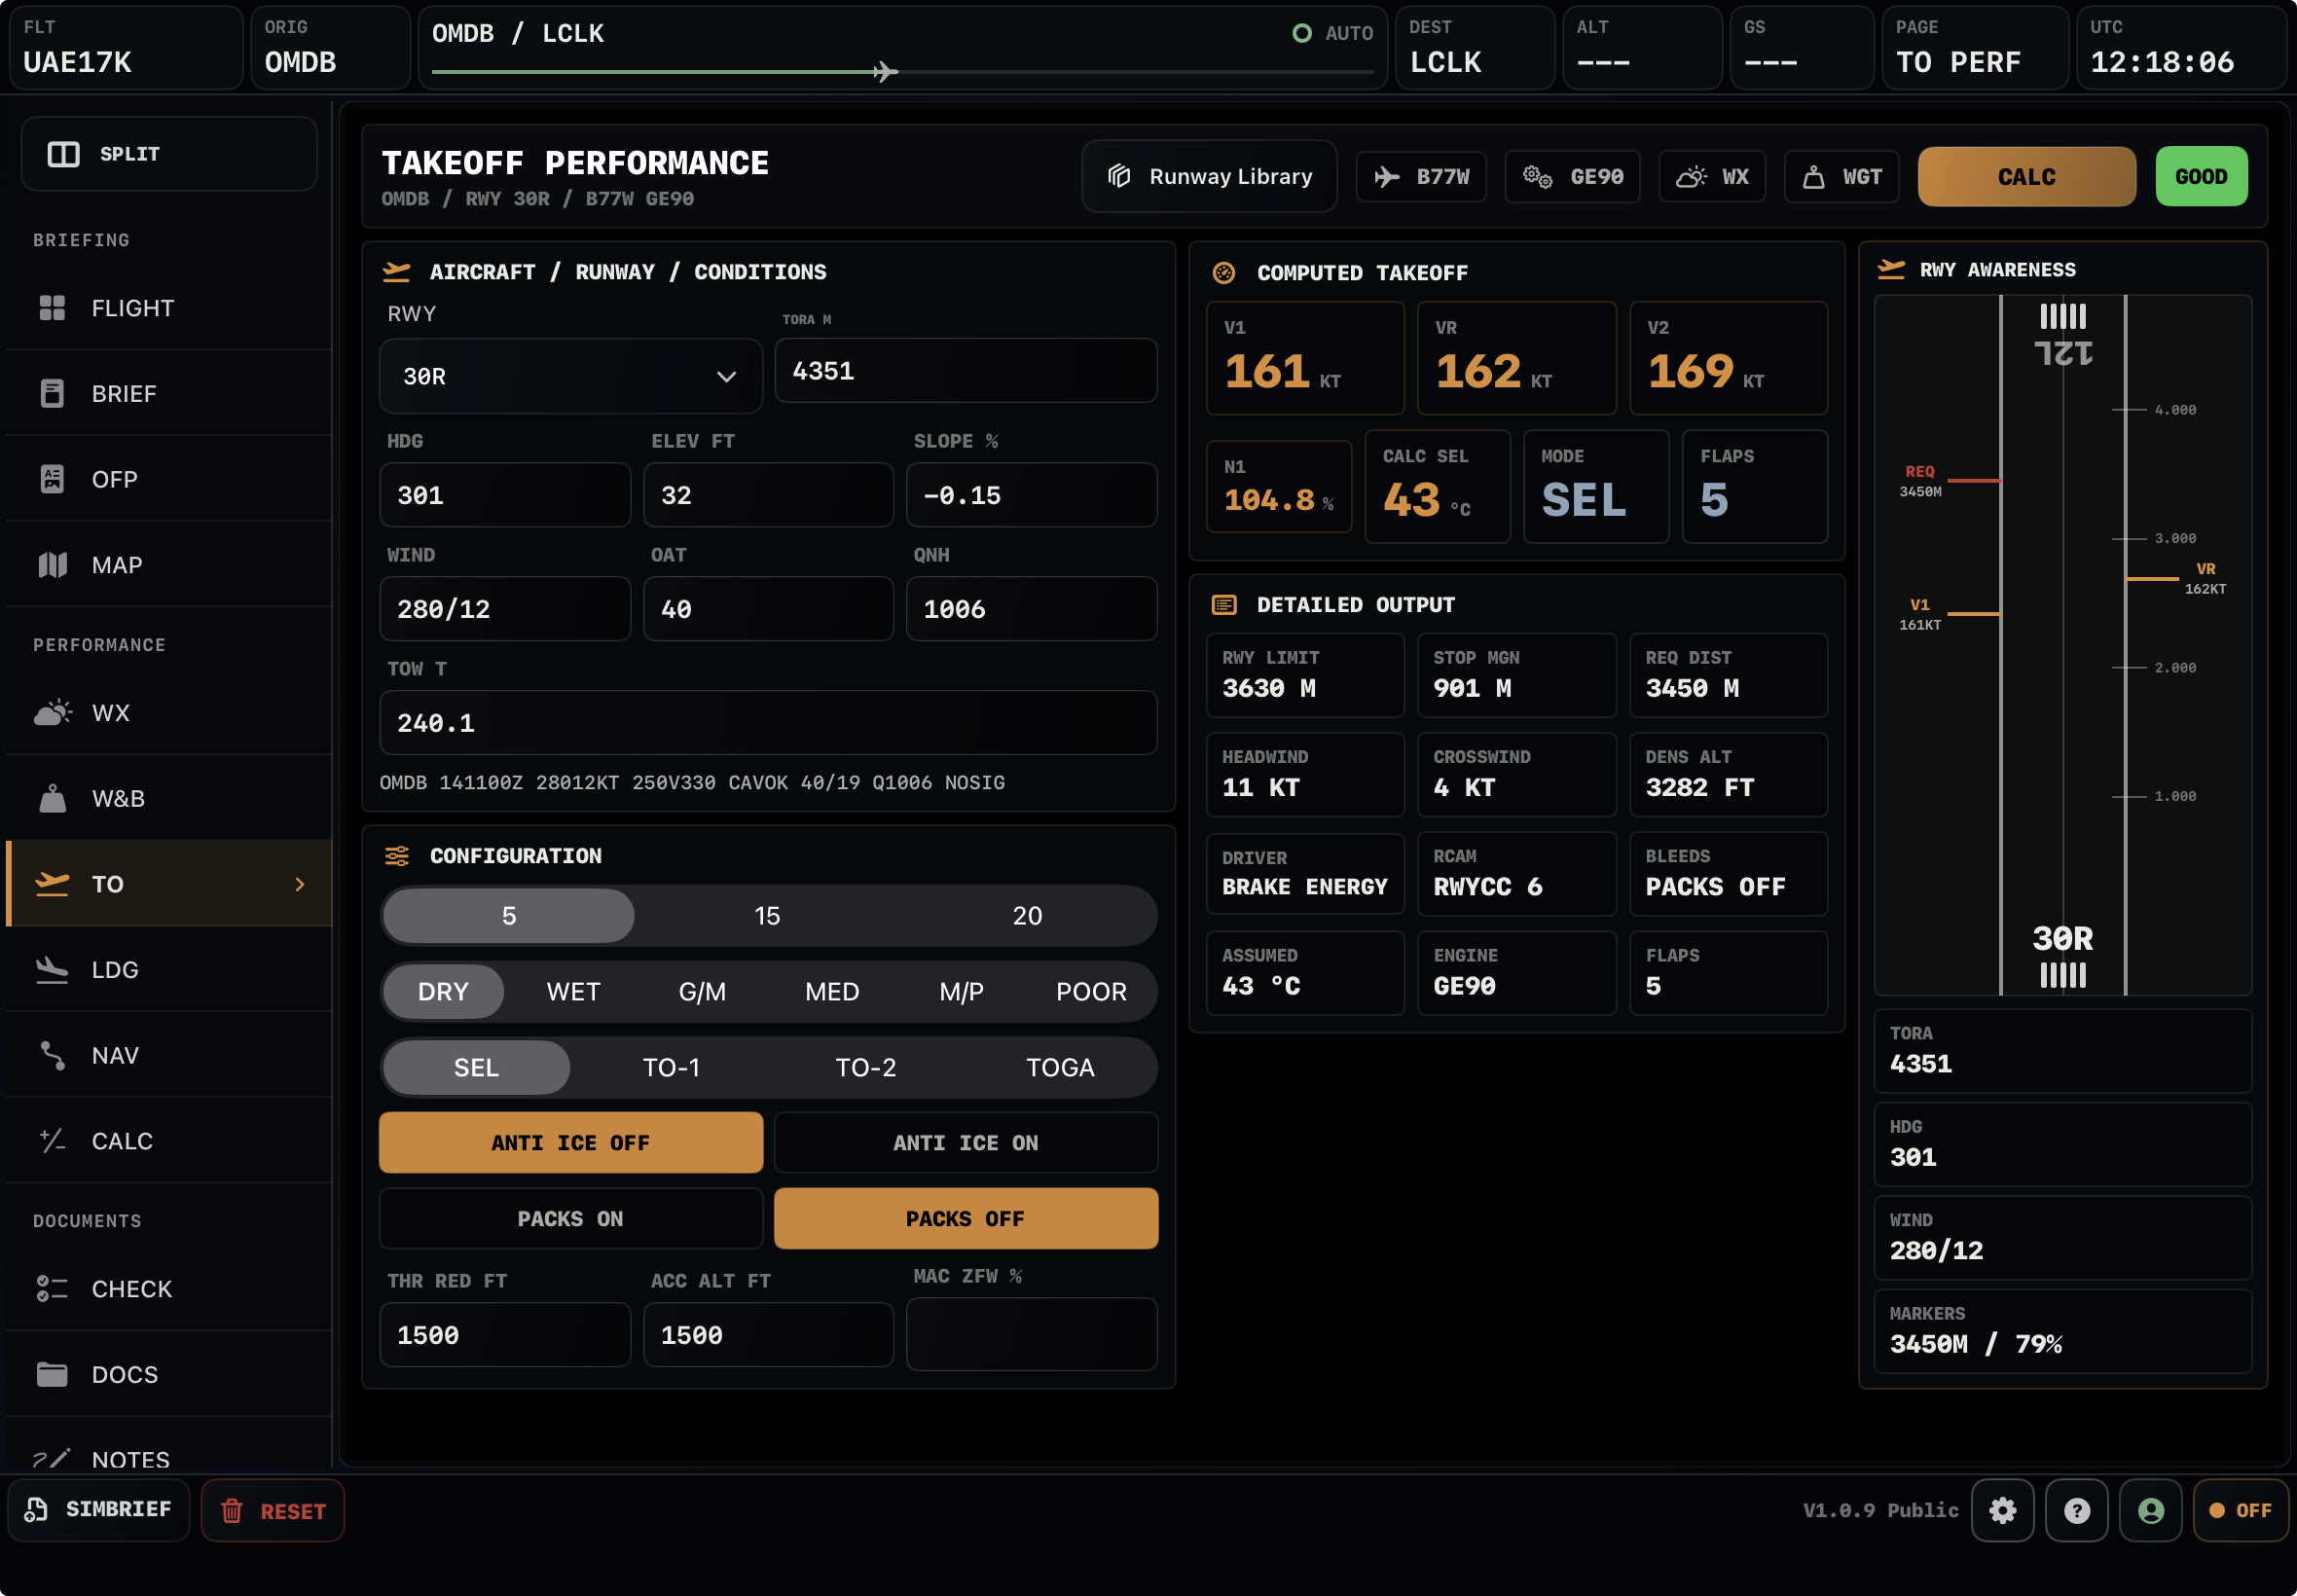
Task: Open the NAV route icon
Action: (x=52, y=1055)
